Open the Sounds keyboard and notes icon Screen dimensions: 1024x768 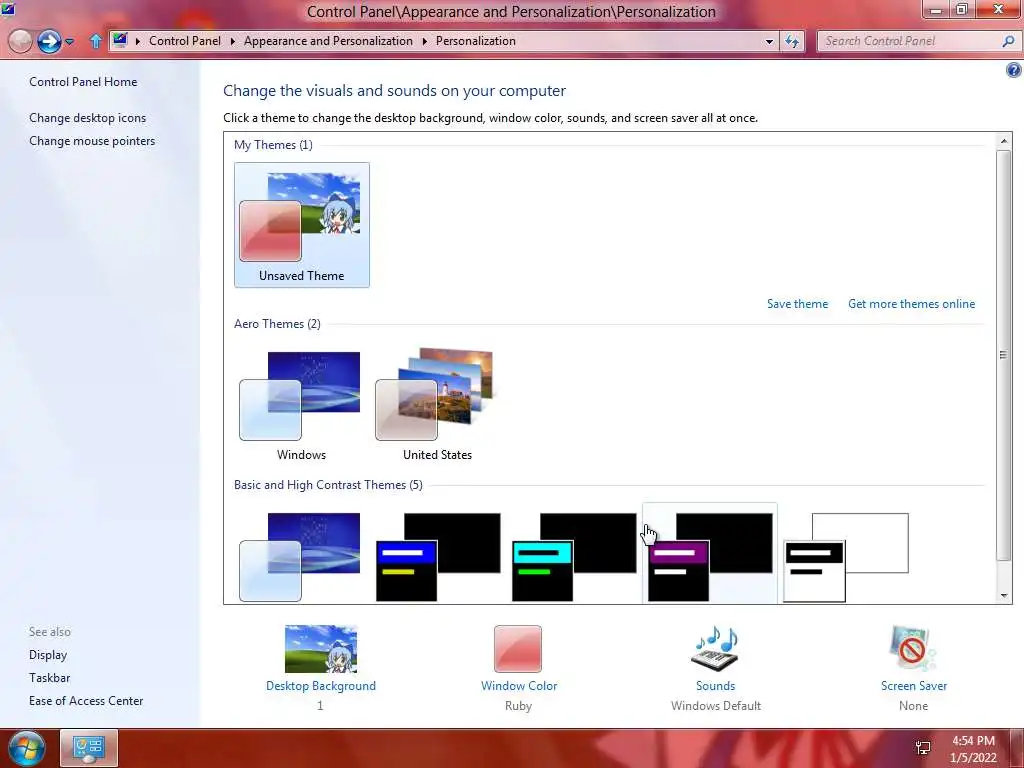point(715,648)
